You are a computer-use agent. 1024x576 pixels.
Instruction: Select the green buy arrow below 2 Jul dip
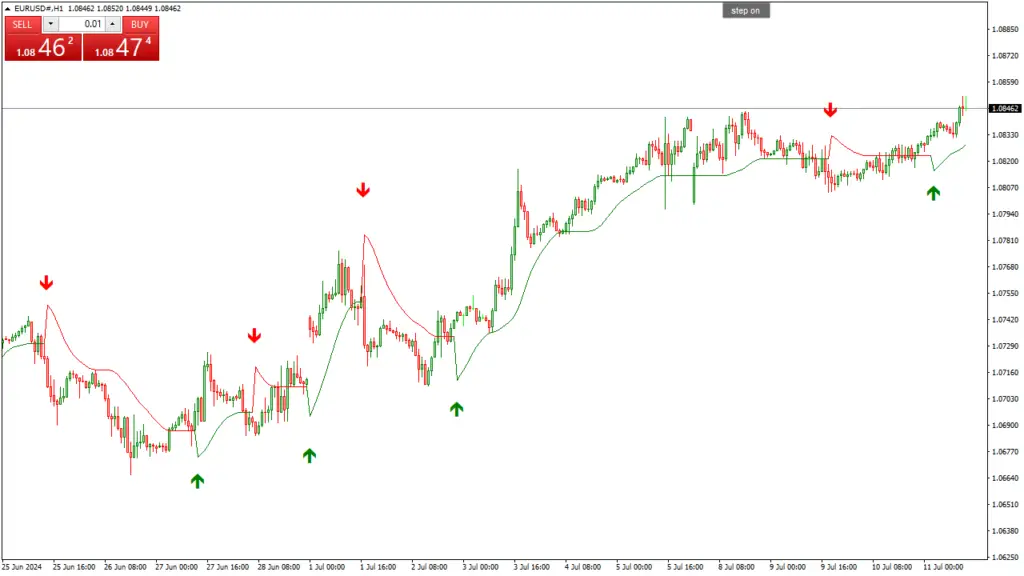point(457,408)
